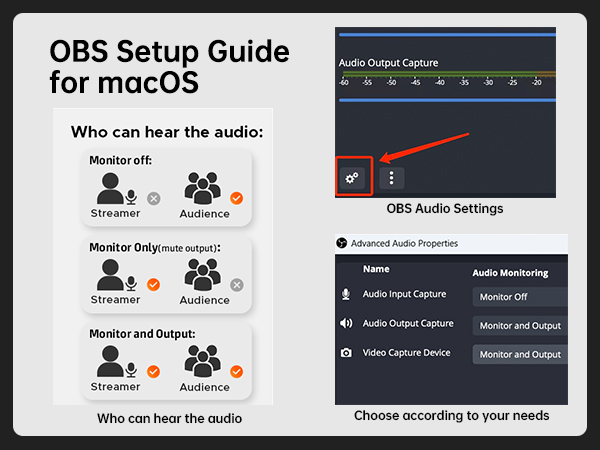Click the 'Audio Monitoring' column header

tap(510, 273)
